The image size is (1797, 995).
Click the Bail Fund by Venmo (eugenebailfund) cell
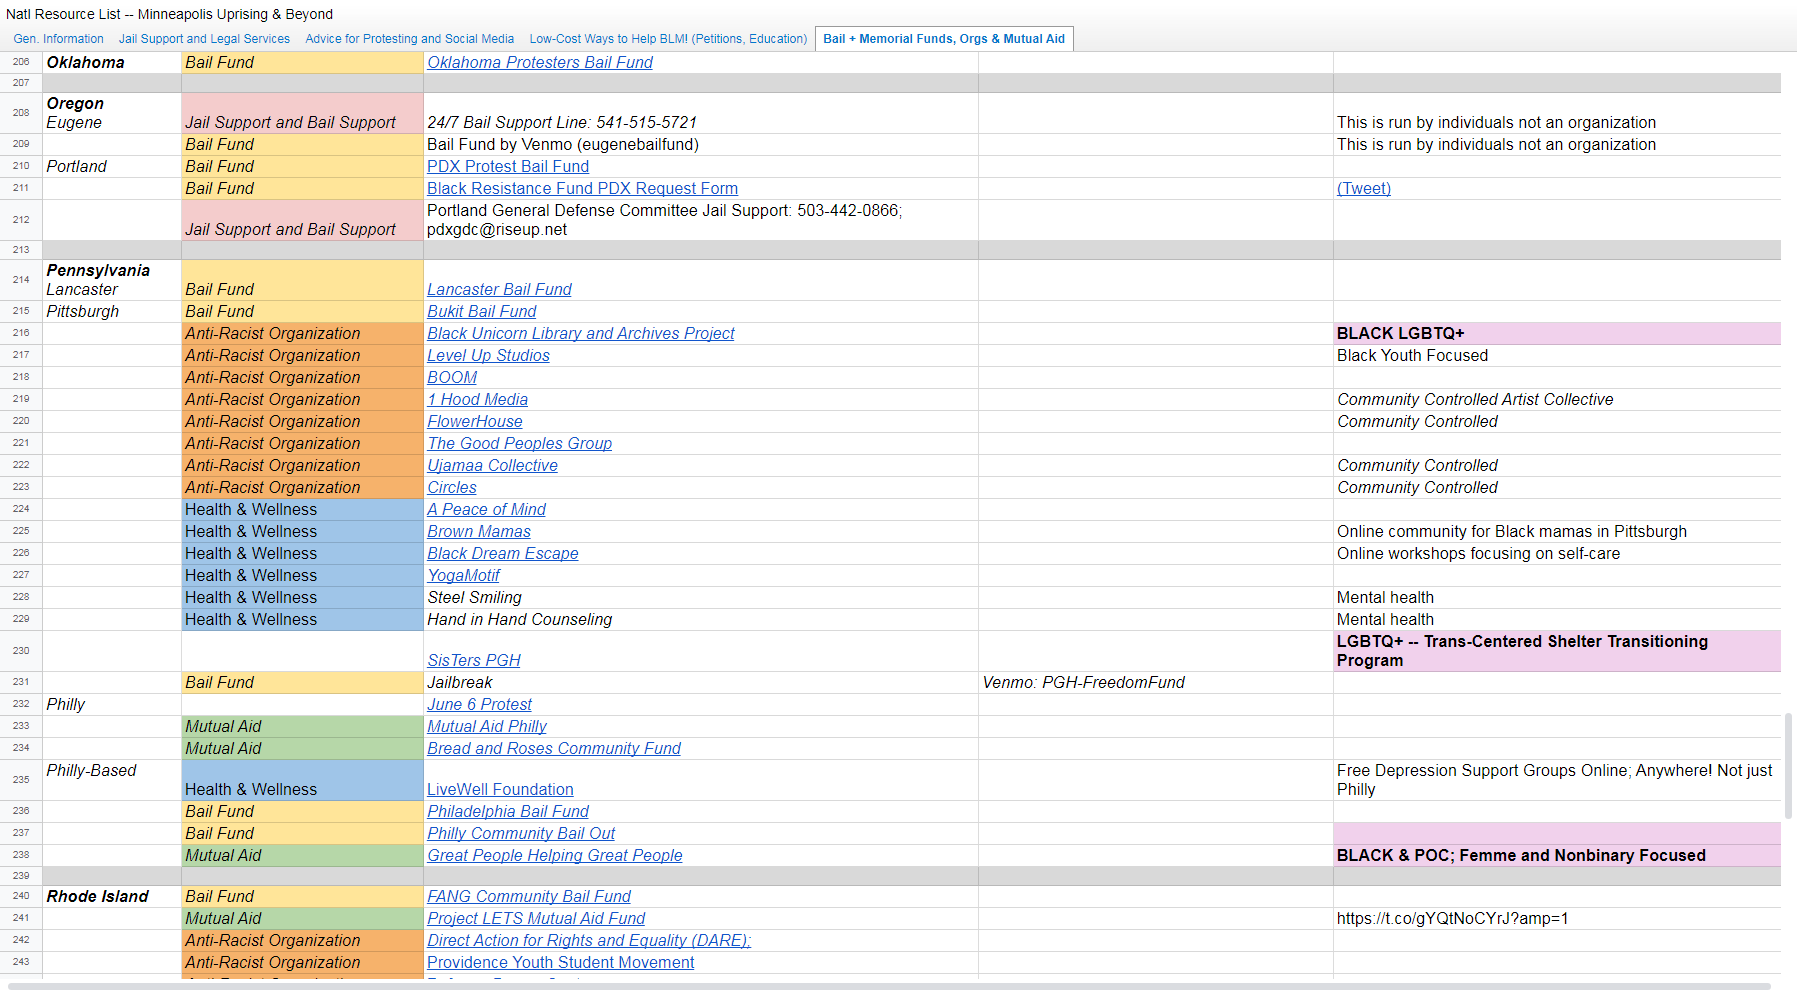click(701, 144)
